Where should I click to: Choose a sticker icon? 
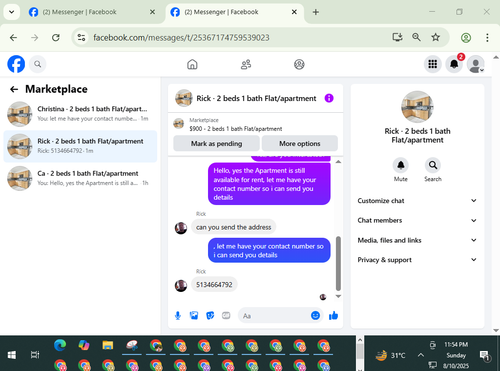(x=210, y=315)
